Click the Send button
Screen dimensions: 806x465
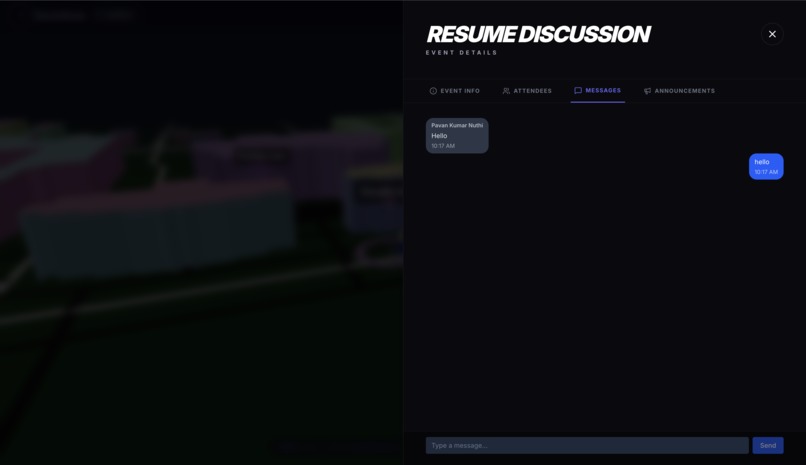(768, 445)
